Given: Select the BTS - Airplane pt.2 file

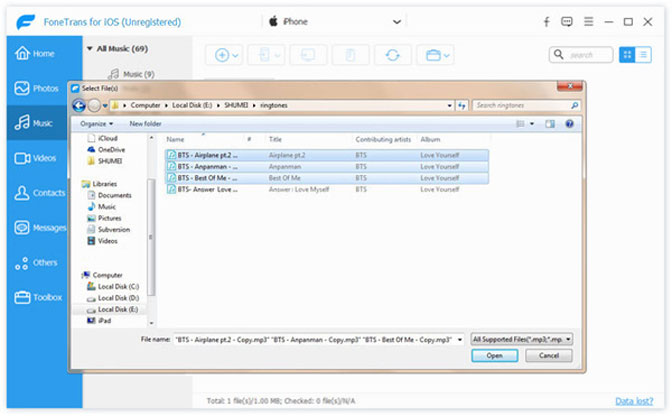Looking at the screenshot, I should coord(327,155).
